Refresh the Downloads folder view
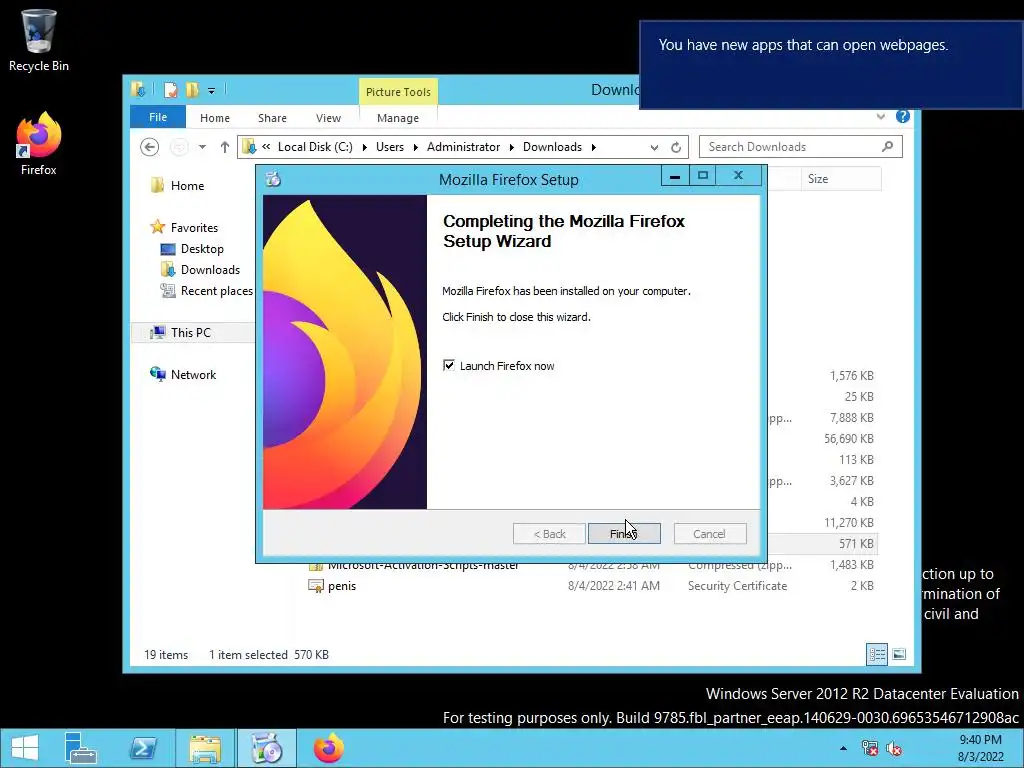 coord(676,147)
